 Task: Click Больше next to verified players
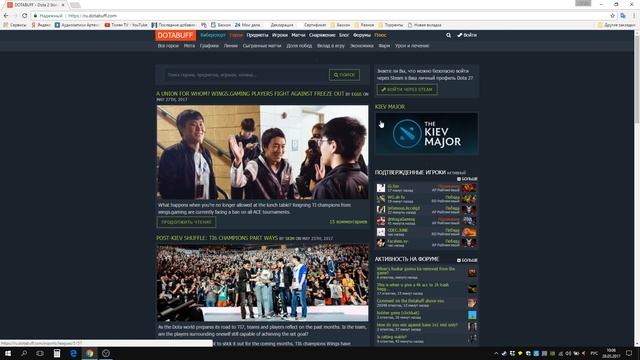pos(467,179)
